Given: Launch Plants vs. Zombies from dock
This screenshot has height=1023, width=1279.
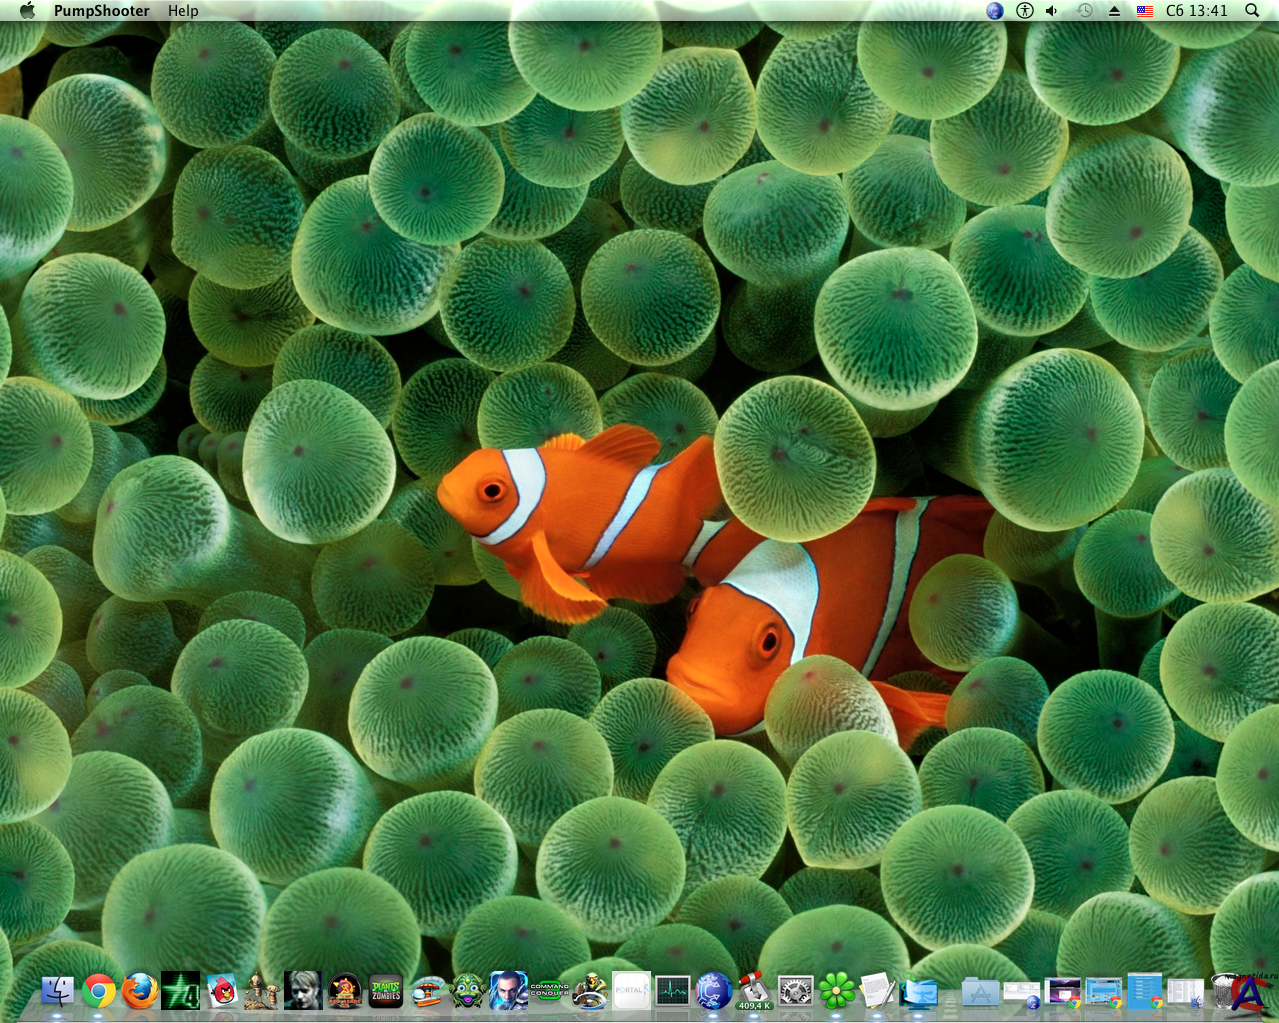Looking at the screenshot, I should 385,991.
